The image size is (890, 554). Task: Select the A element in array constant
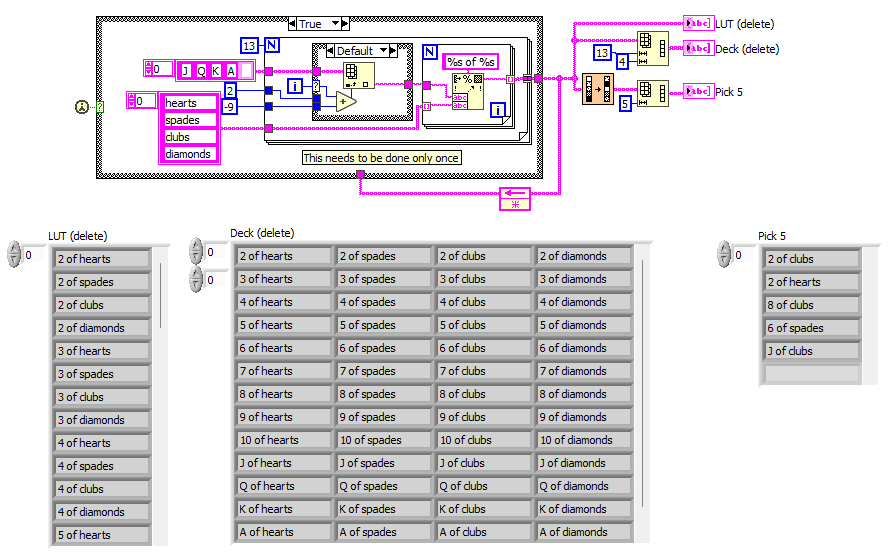(x=231, y=71)
